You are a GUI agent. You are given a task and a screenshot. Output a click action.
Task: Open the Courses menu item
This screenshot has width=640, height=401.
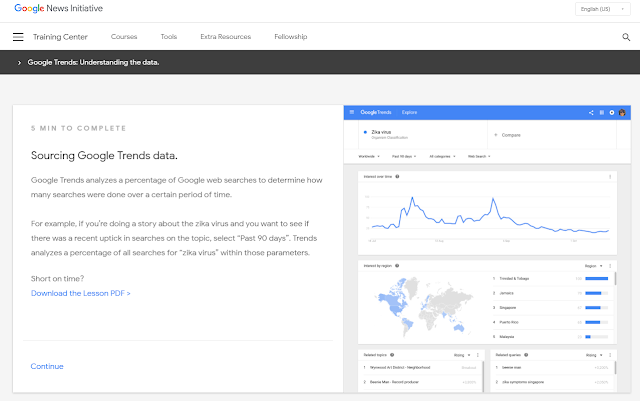point(124,37)
